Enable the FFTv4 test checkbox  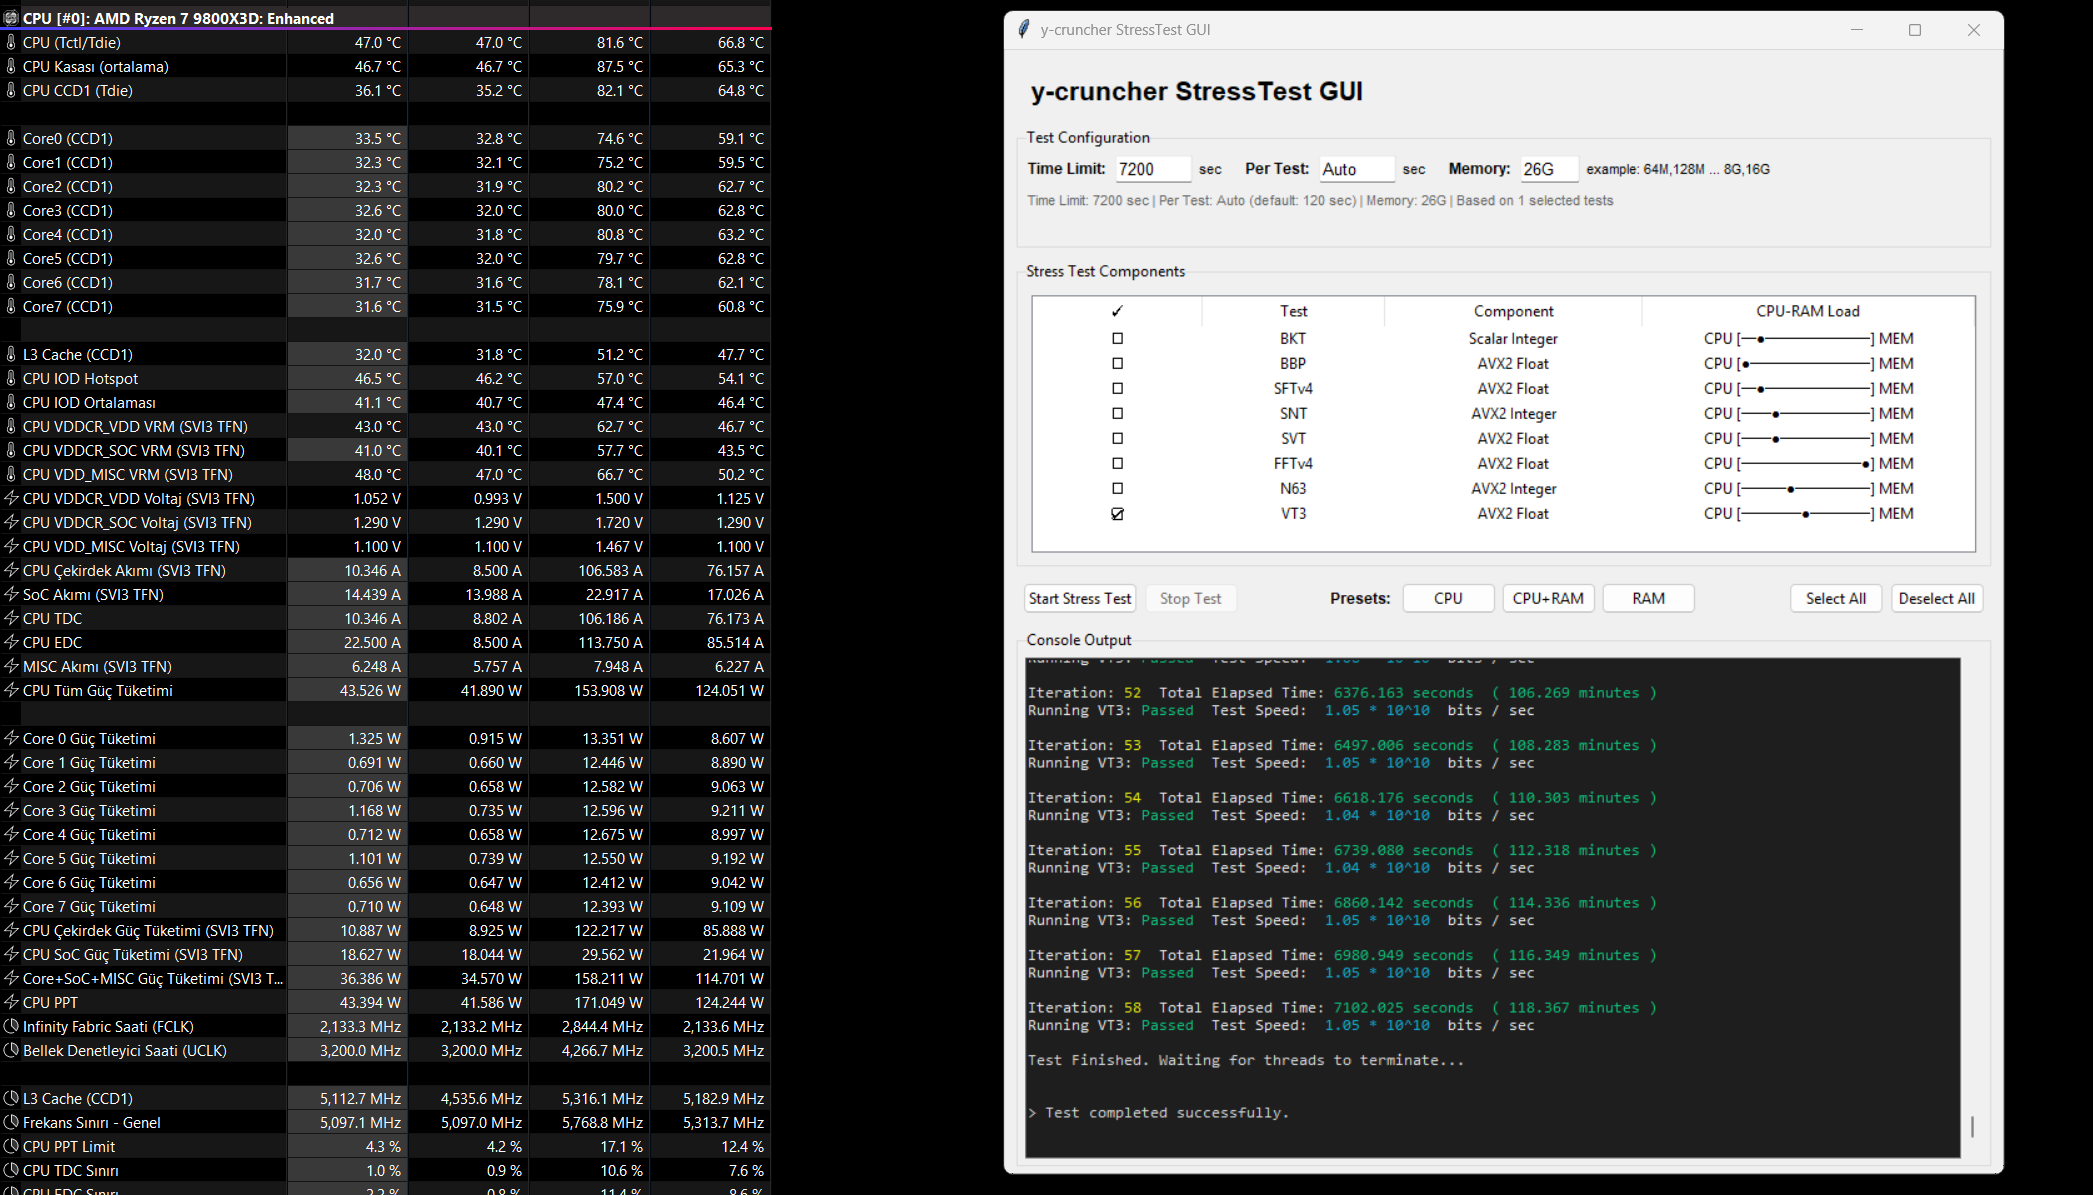point(1117,463)
